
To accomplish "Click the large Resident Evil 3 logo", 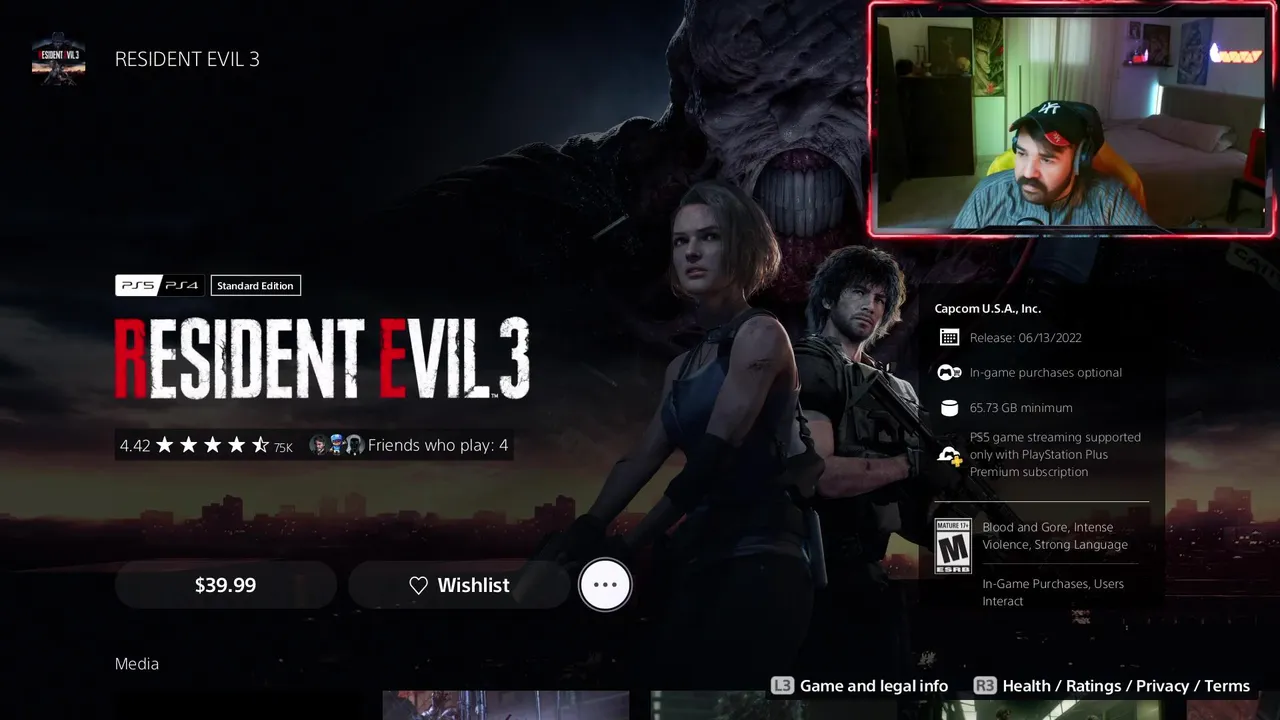I will tap(322, 359).
